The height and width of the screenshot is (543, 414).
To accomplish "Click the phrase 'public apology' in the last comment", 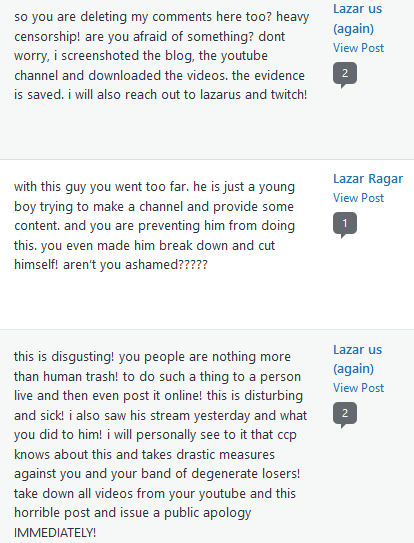I will coord(208,513).
